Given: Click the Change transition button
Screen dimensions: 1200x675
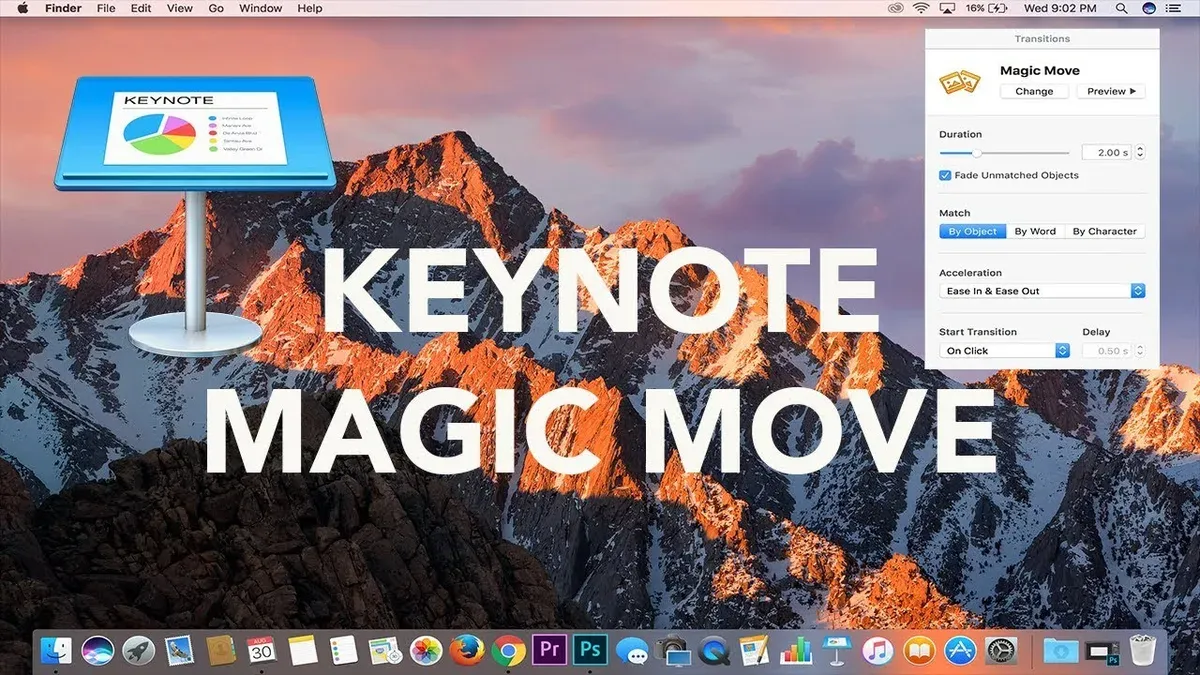Looking at the screenshot, I should 1034,91.
